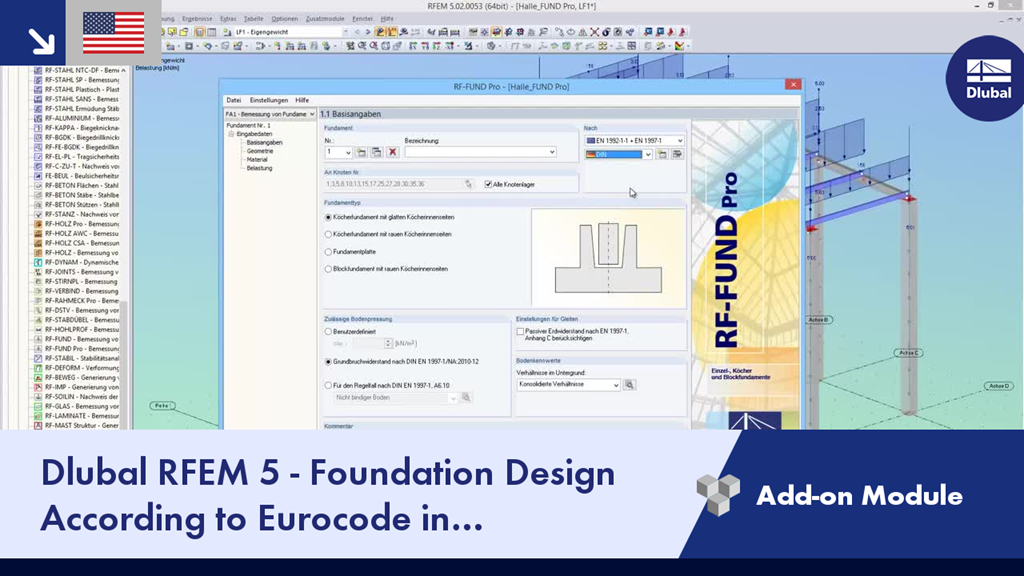1024x576 pixels.
Task: Close the RF-FUND Pro dialog
Action: click(x=793, y=85)
